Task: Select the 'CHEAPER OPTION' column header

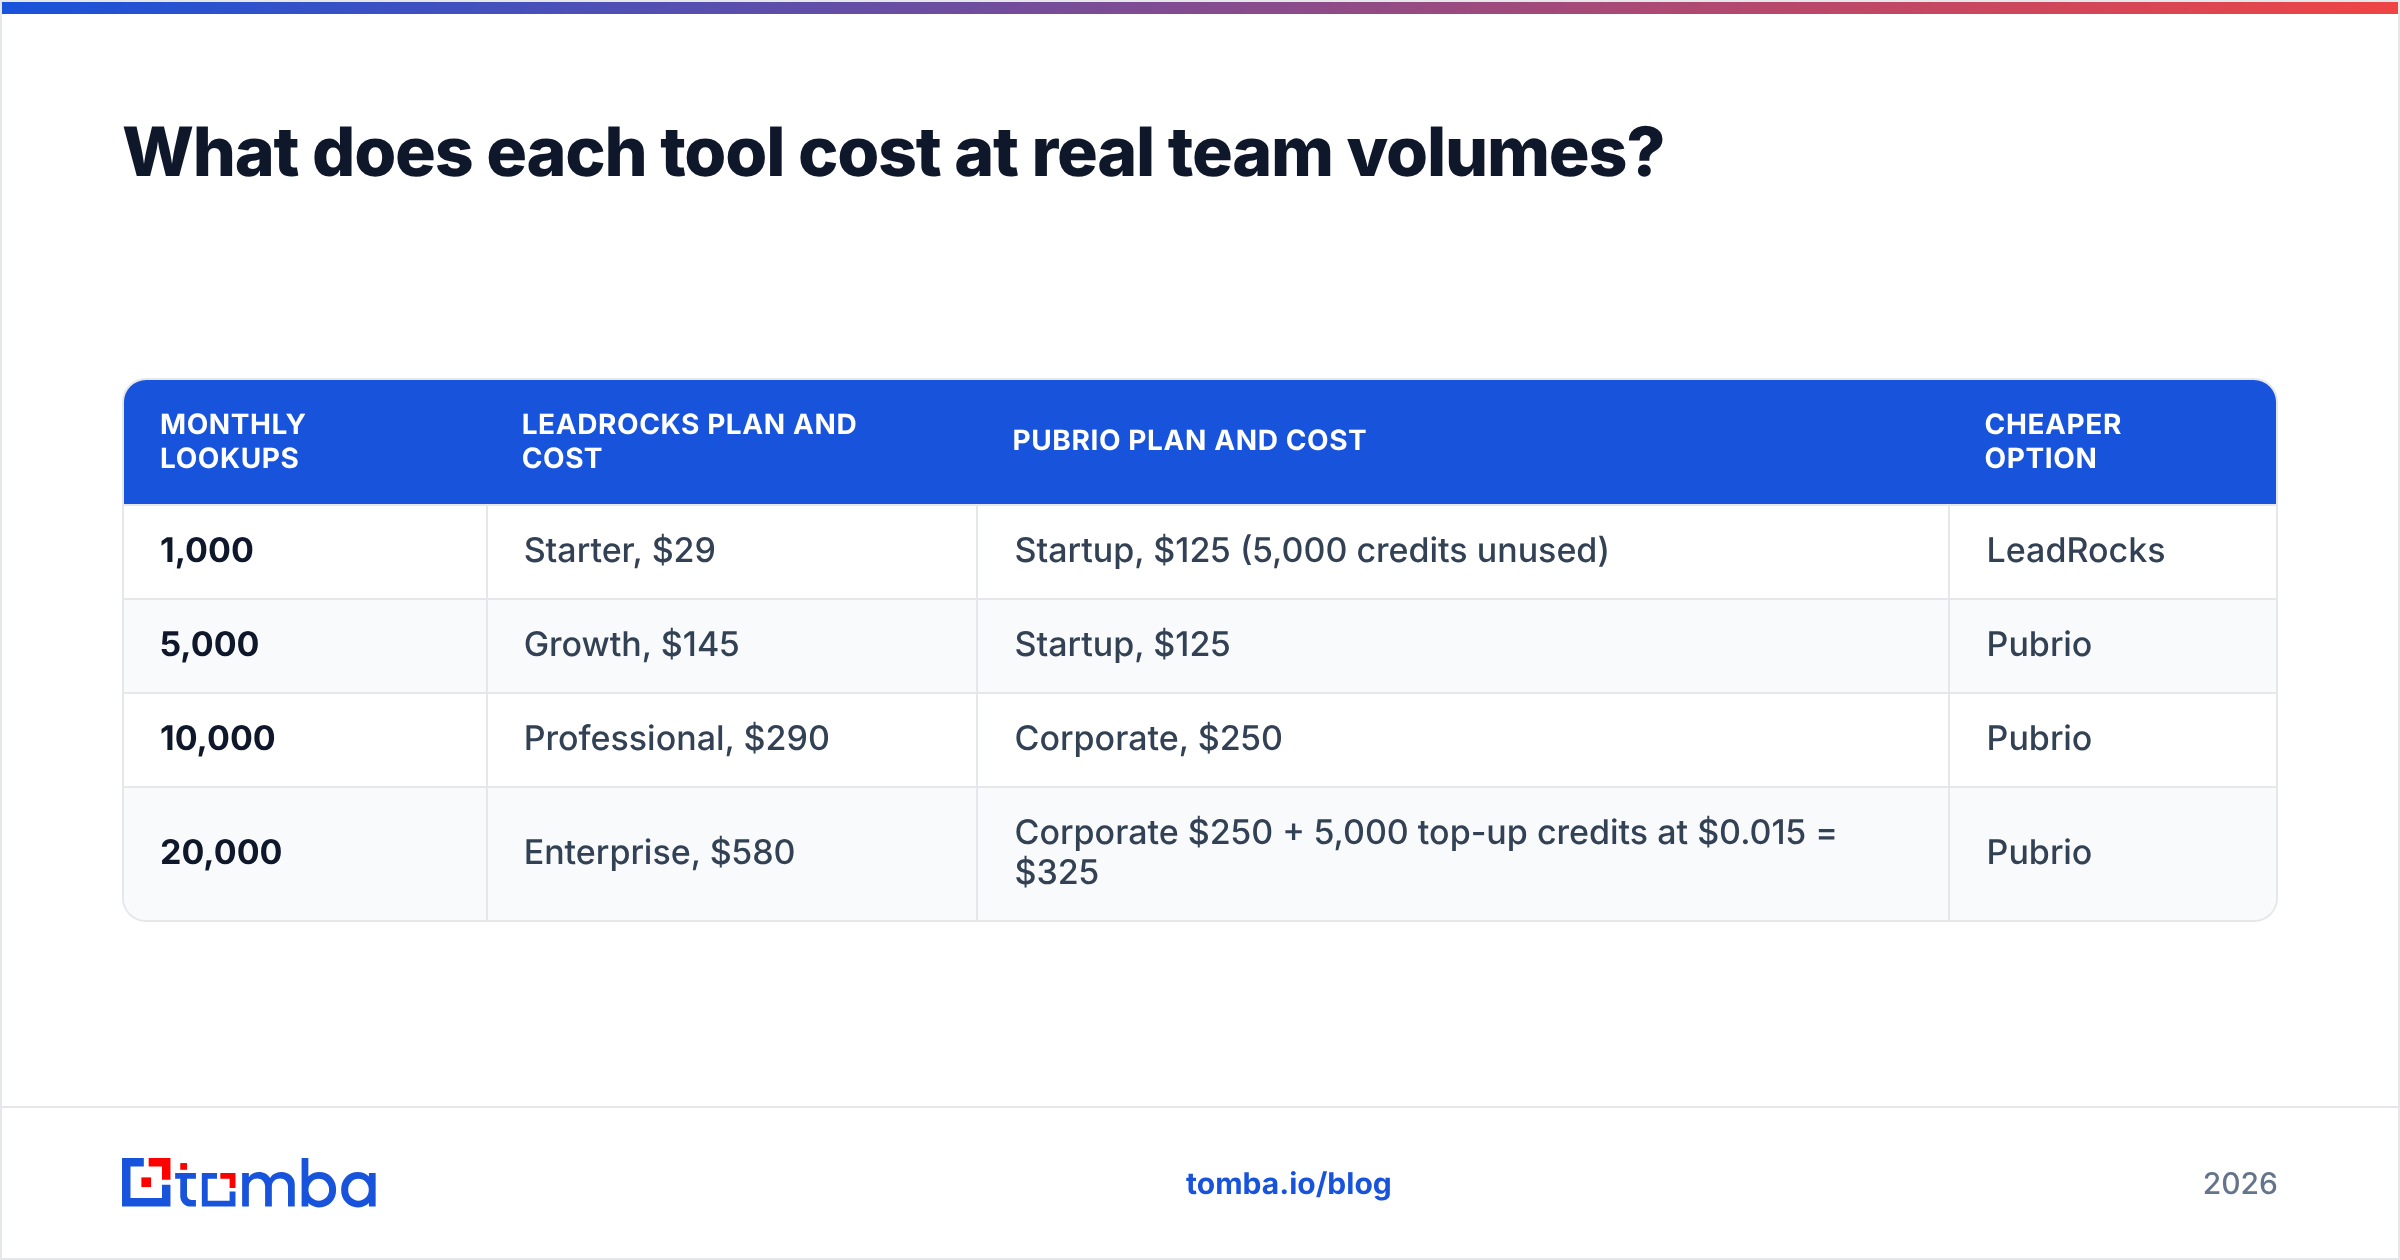Action: click(2112, 441)
